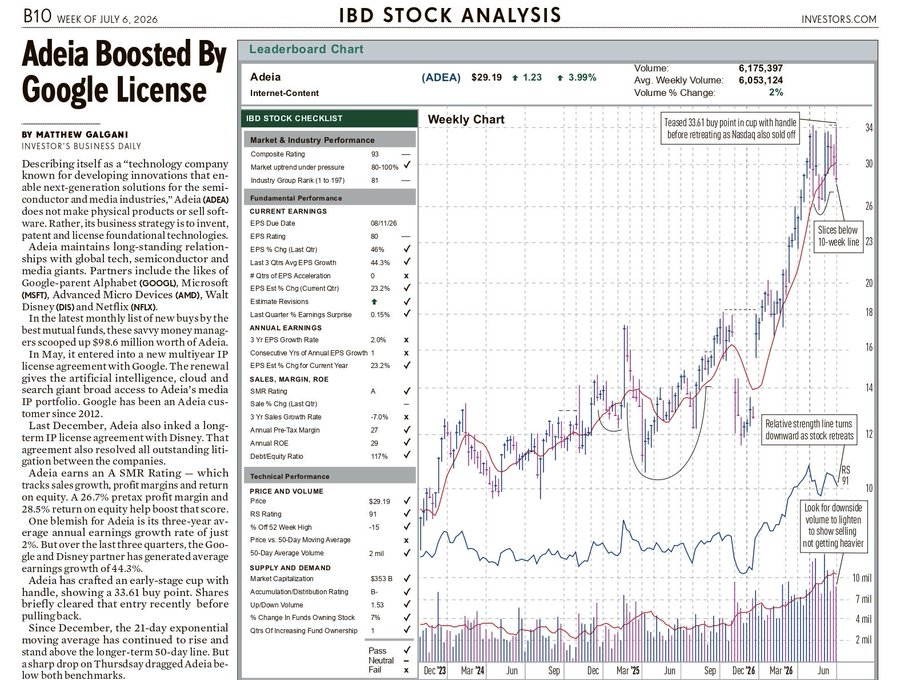Click the green up arrow before 1.23 price change
Viewport: 900px width, 680px height.
click(515, 77)
